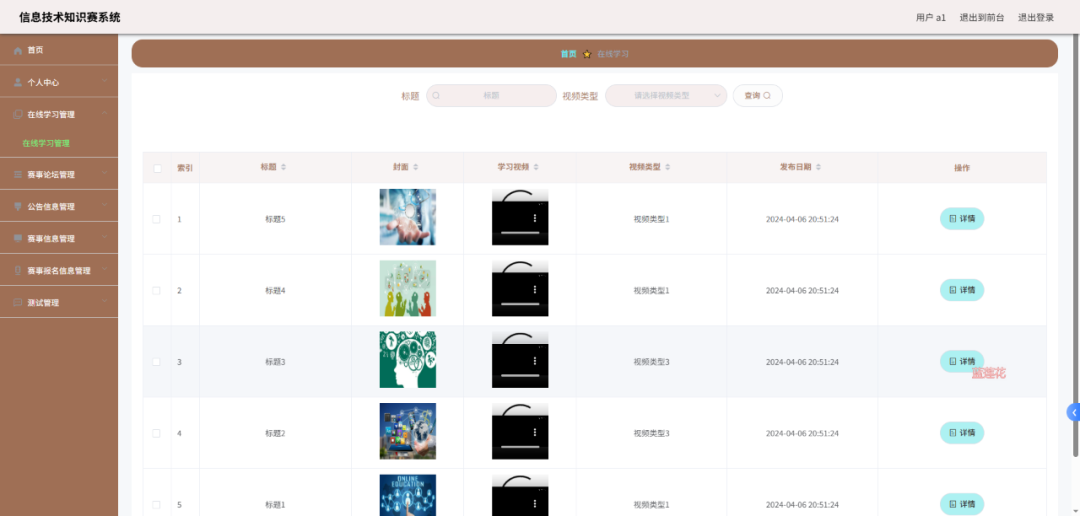Open the 公告信息管理 menu
The width and height of the screenshot is (1080, 516).
click(x=59, y=206)
